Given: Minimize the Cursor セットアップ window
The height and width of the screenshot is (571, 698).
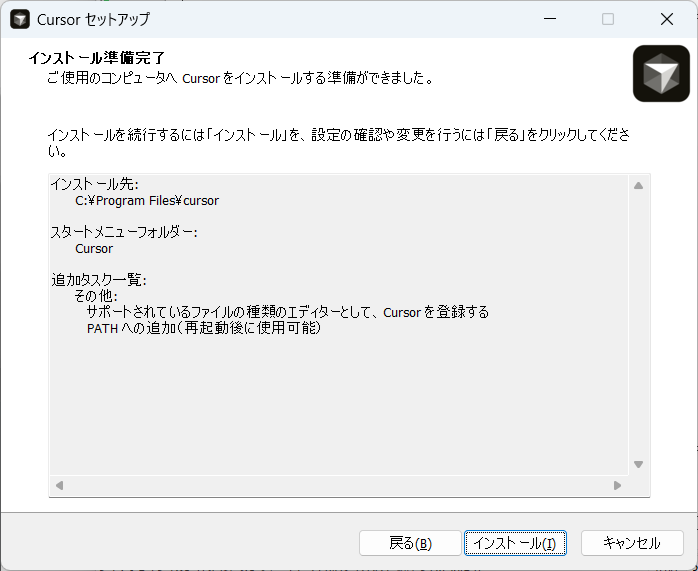Looking at the screenshot, I should 549,19.
